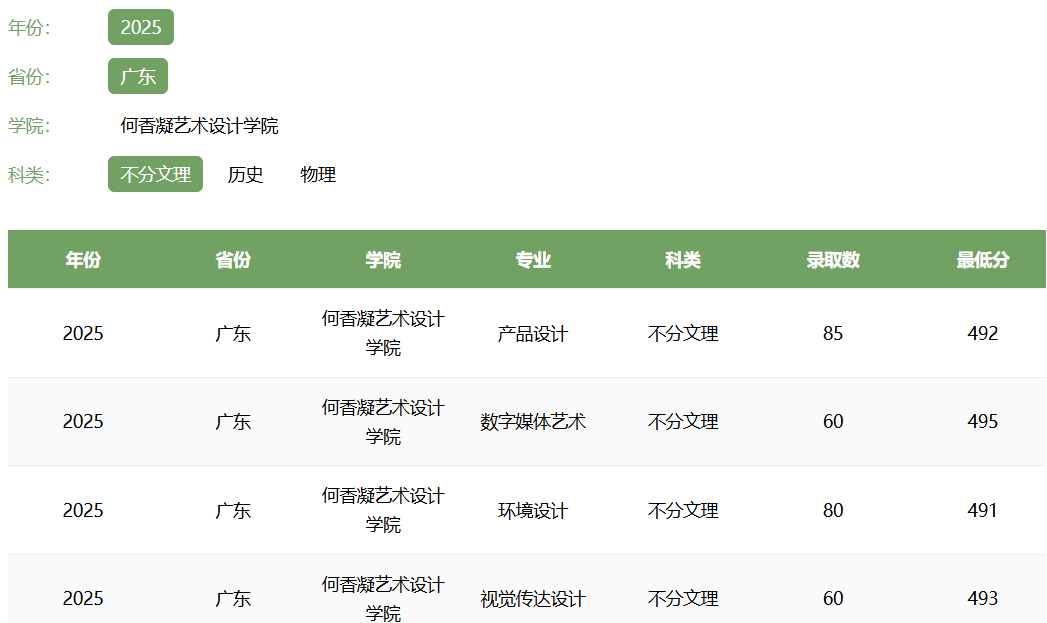Click admission count 85 in 产品设计 row

pos(833,333)
